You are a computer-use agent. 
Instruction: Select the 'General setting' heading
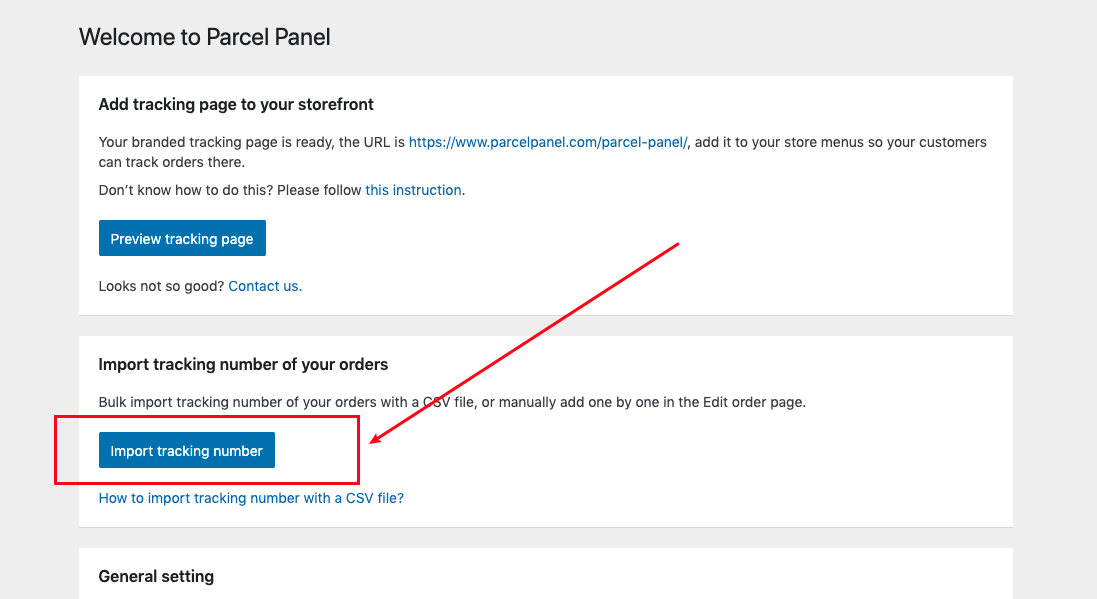coord(156,577)
